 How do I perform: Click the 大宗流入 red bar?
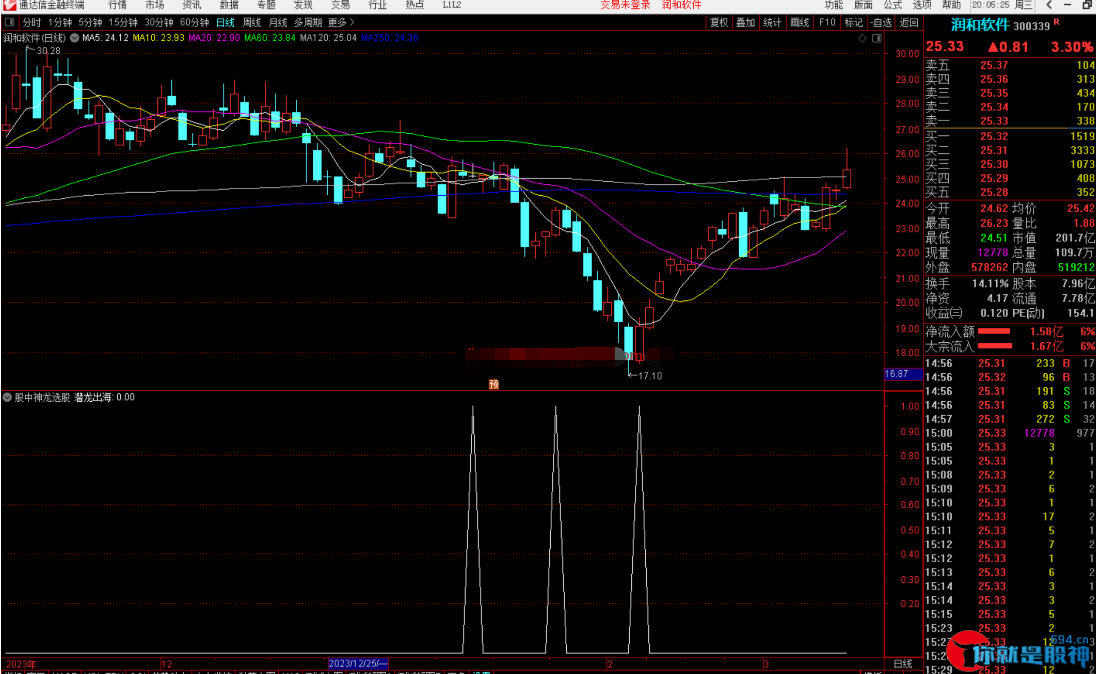pos(994,345)
